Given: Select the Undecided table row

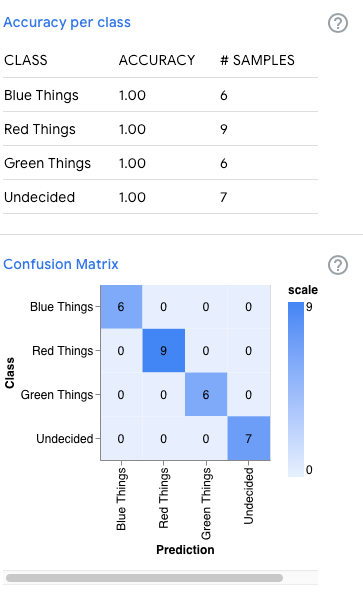Looking at the screenshot, I should pyautogui.click(x=160, y=197).
